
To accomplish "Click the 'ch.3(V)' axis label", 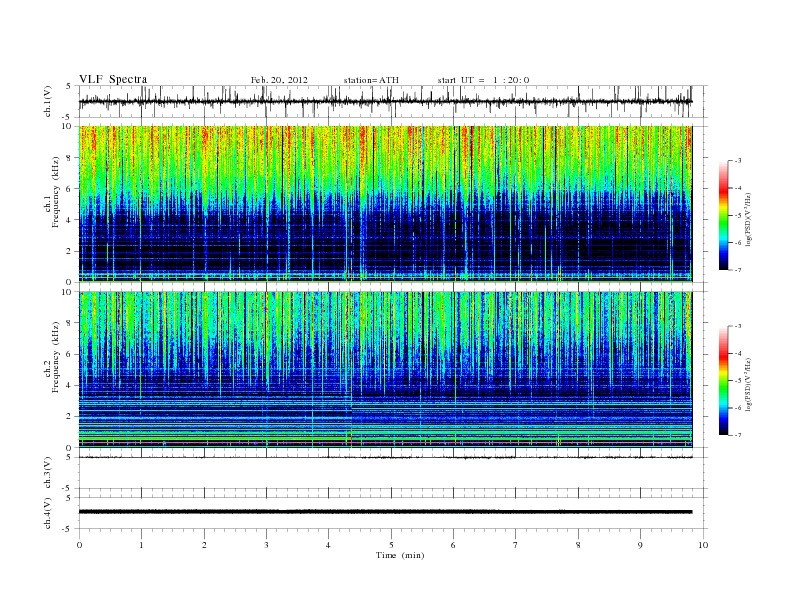I will [48, 473].
